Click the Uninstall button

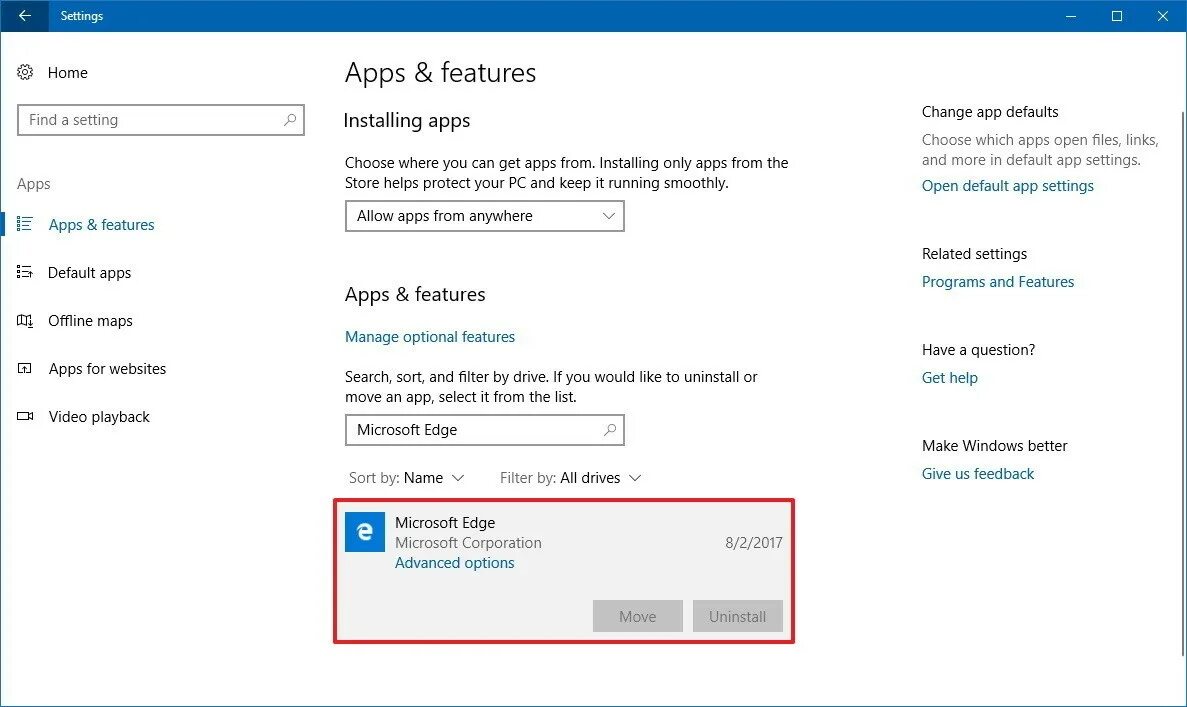737,616
